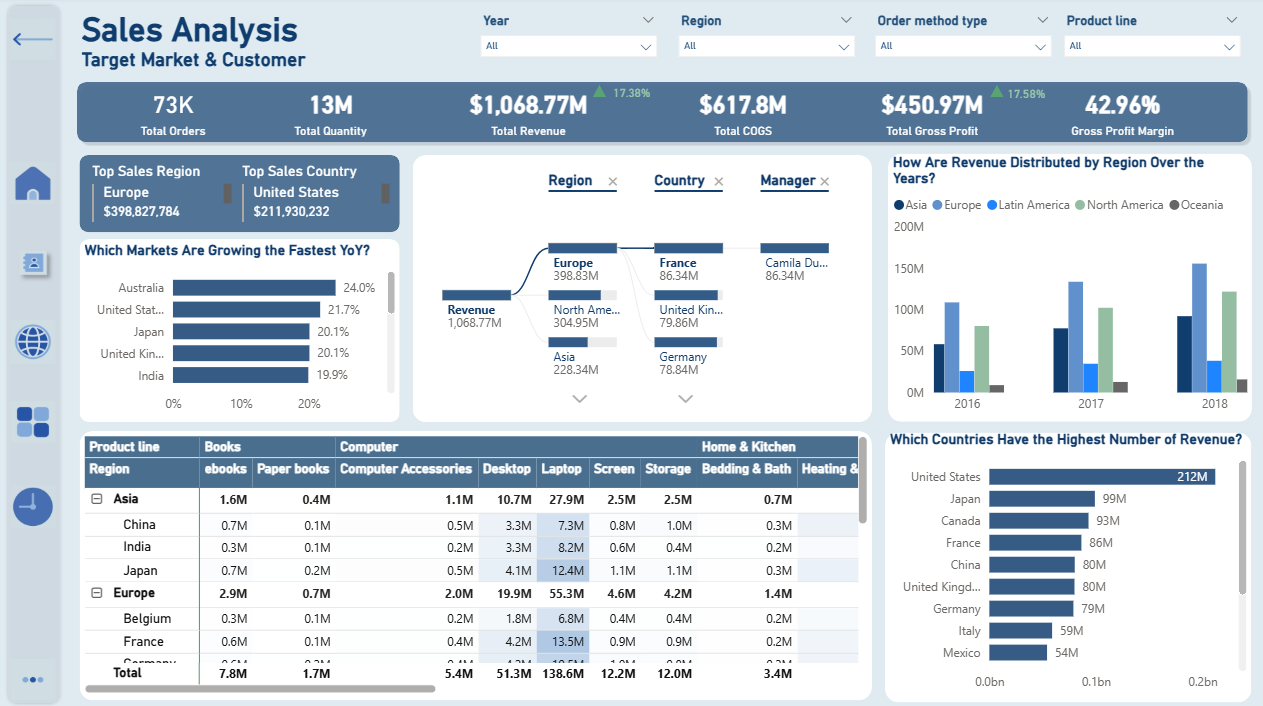Remove the Region level with its X
1263x706 pixels.
tap(613, 182)
